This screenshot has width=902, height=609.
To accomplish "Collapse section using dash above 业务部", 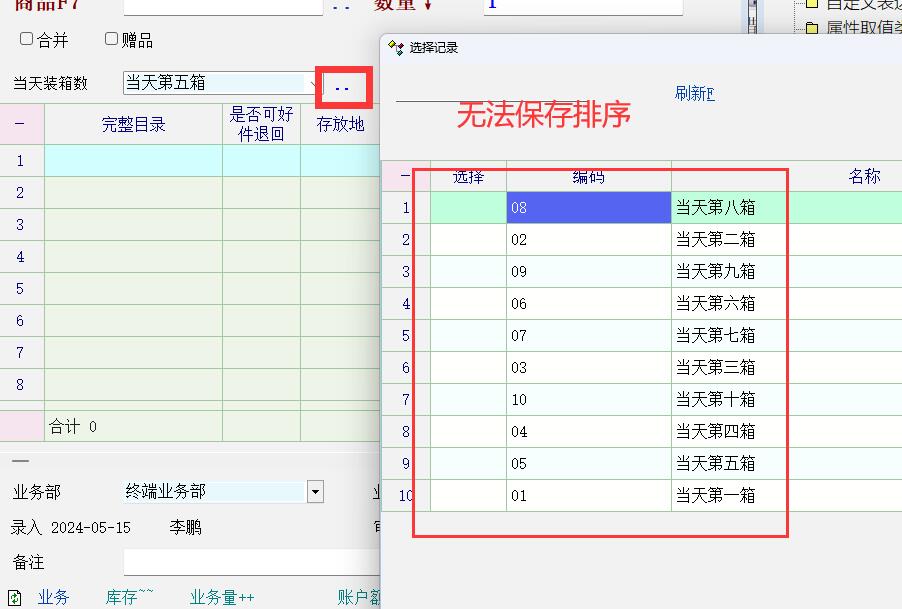I will pos(20,461).
